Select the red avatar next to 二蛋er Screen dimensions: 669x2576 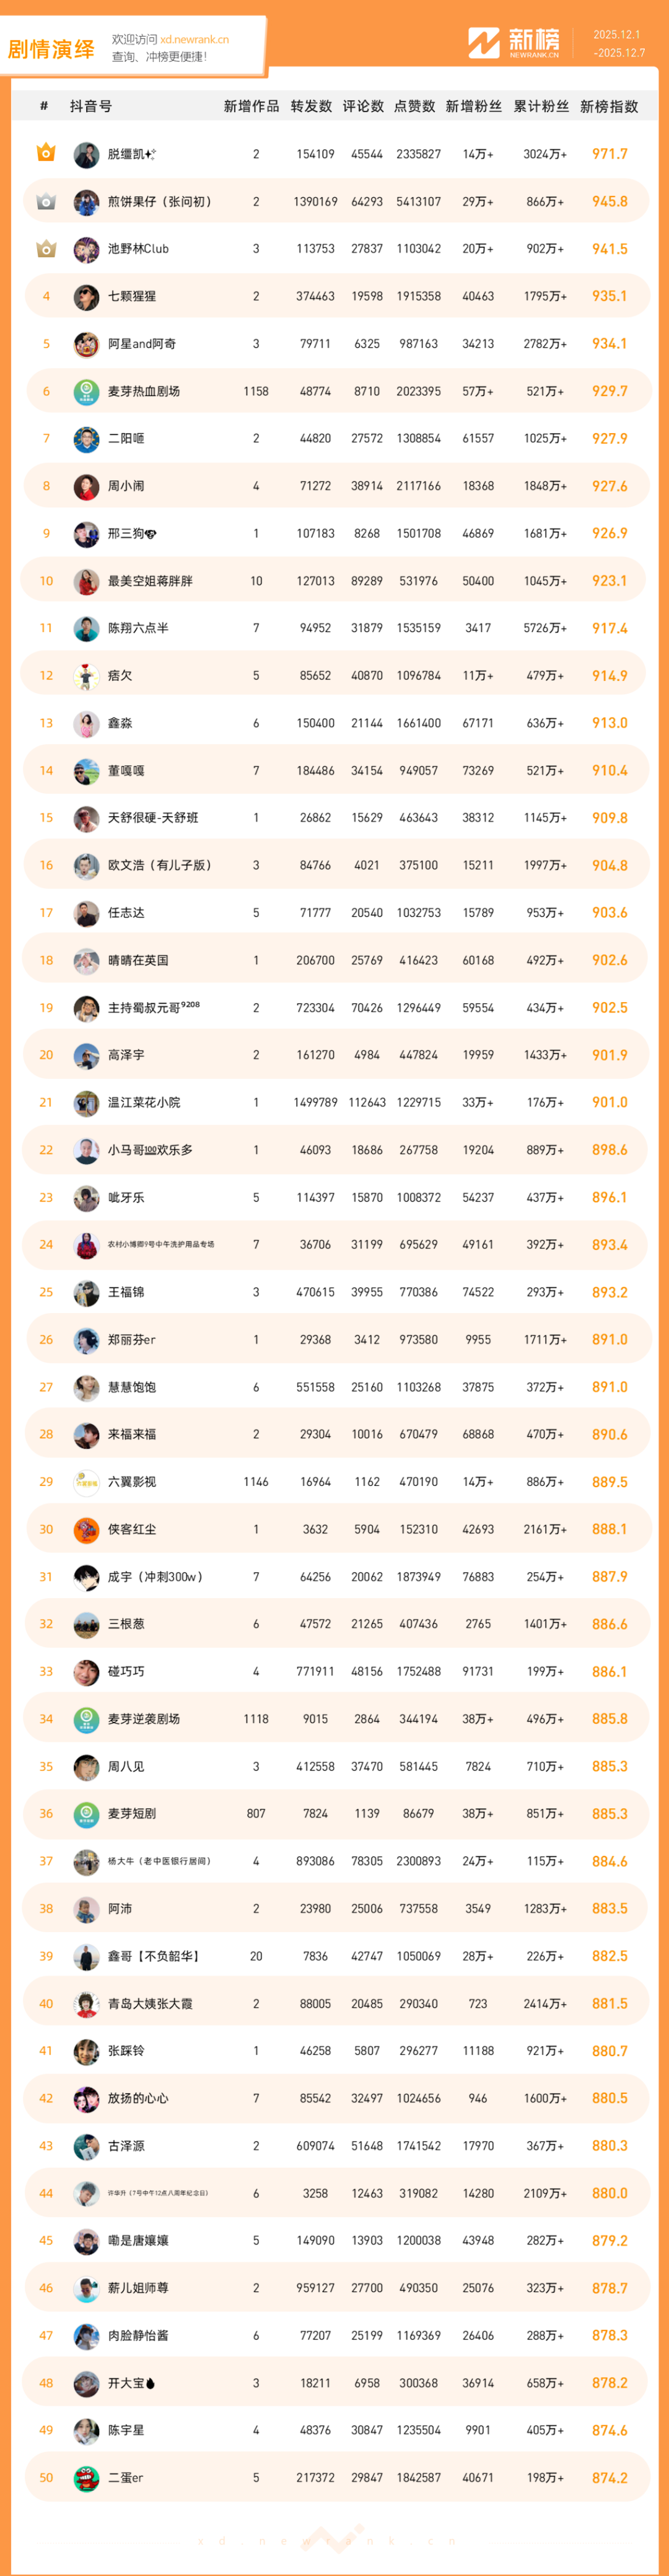(x=86, y=2477)
